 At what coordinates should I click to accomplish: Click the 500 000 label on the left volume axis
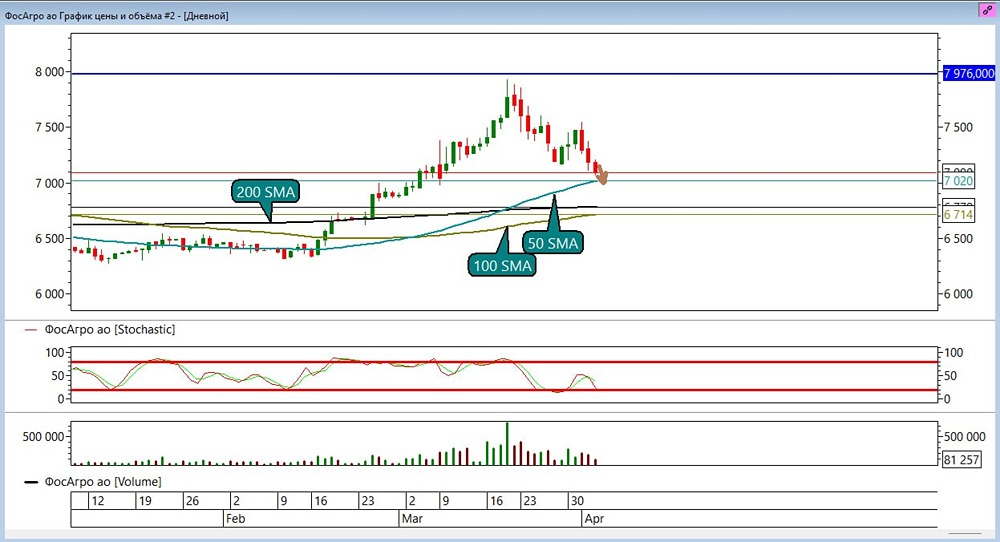click(x=43, y=437)
